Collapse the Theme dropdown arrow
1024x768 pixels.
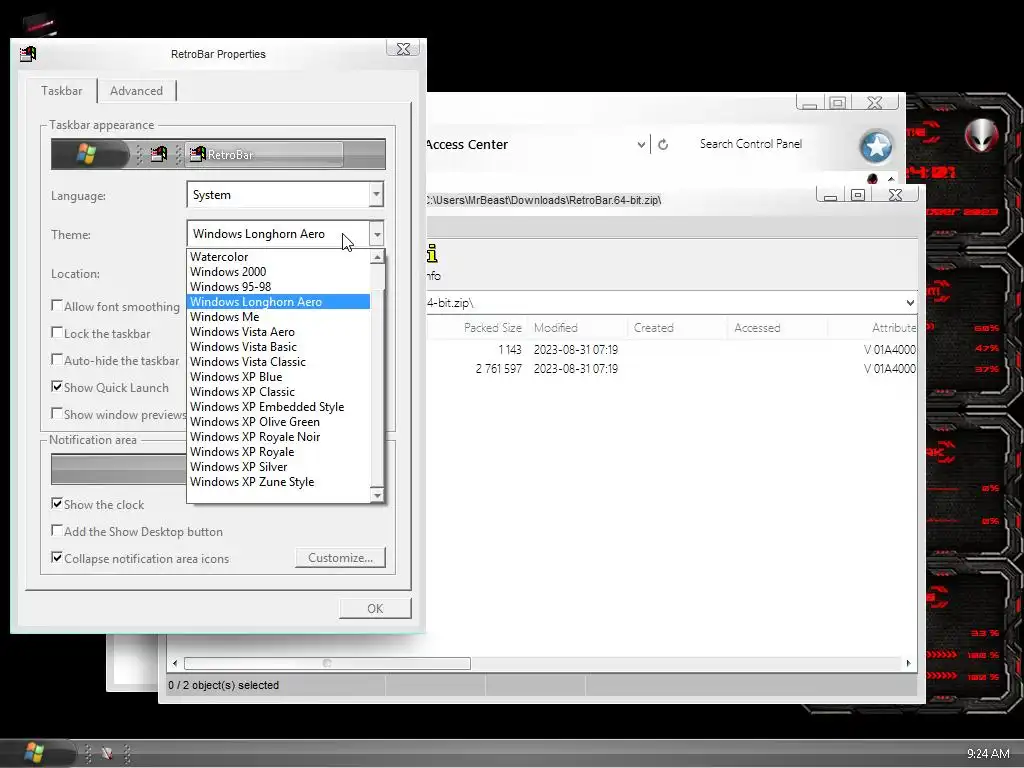[x=377, y=234]
